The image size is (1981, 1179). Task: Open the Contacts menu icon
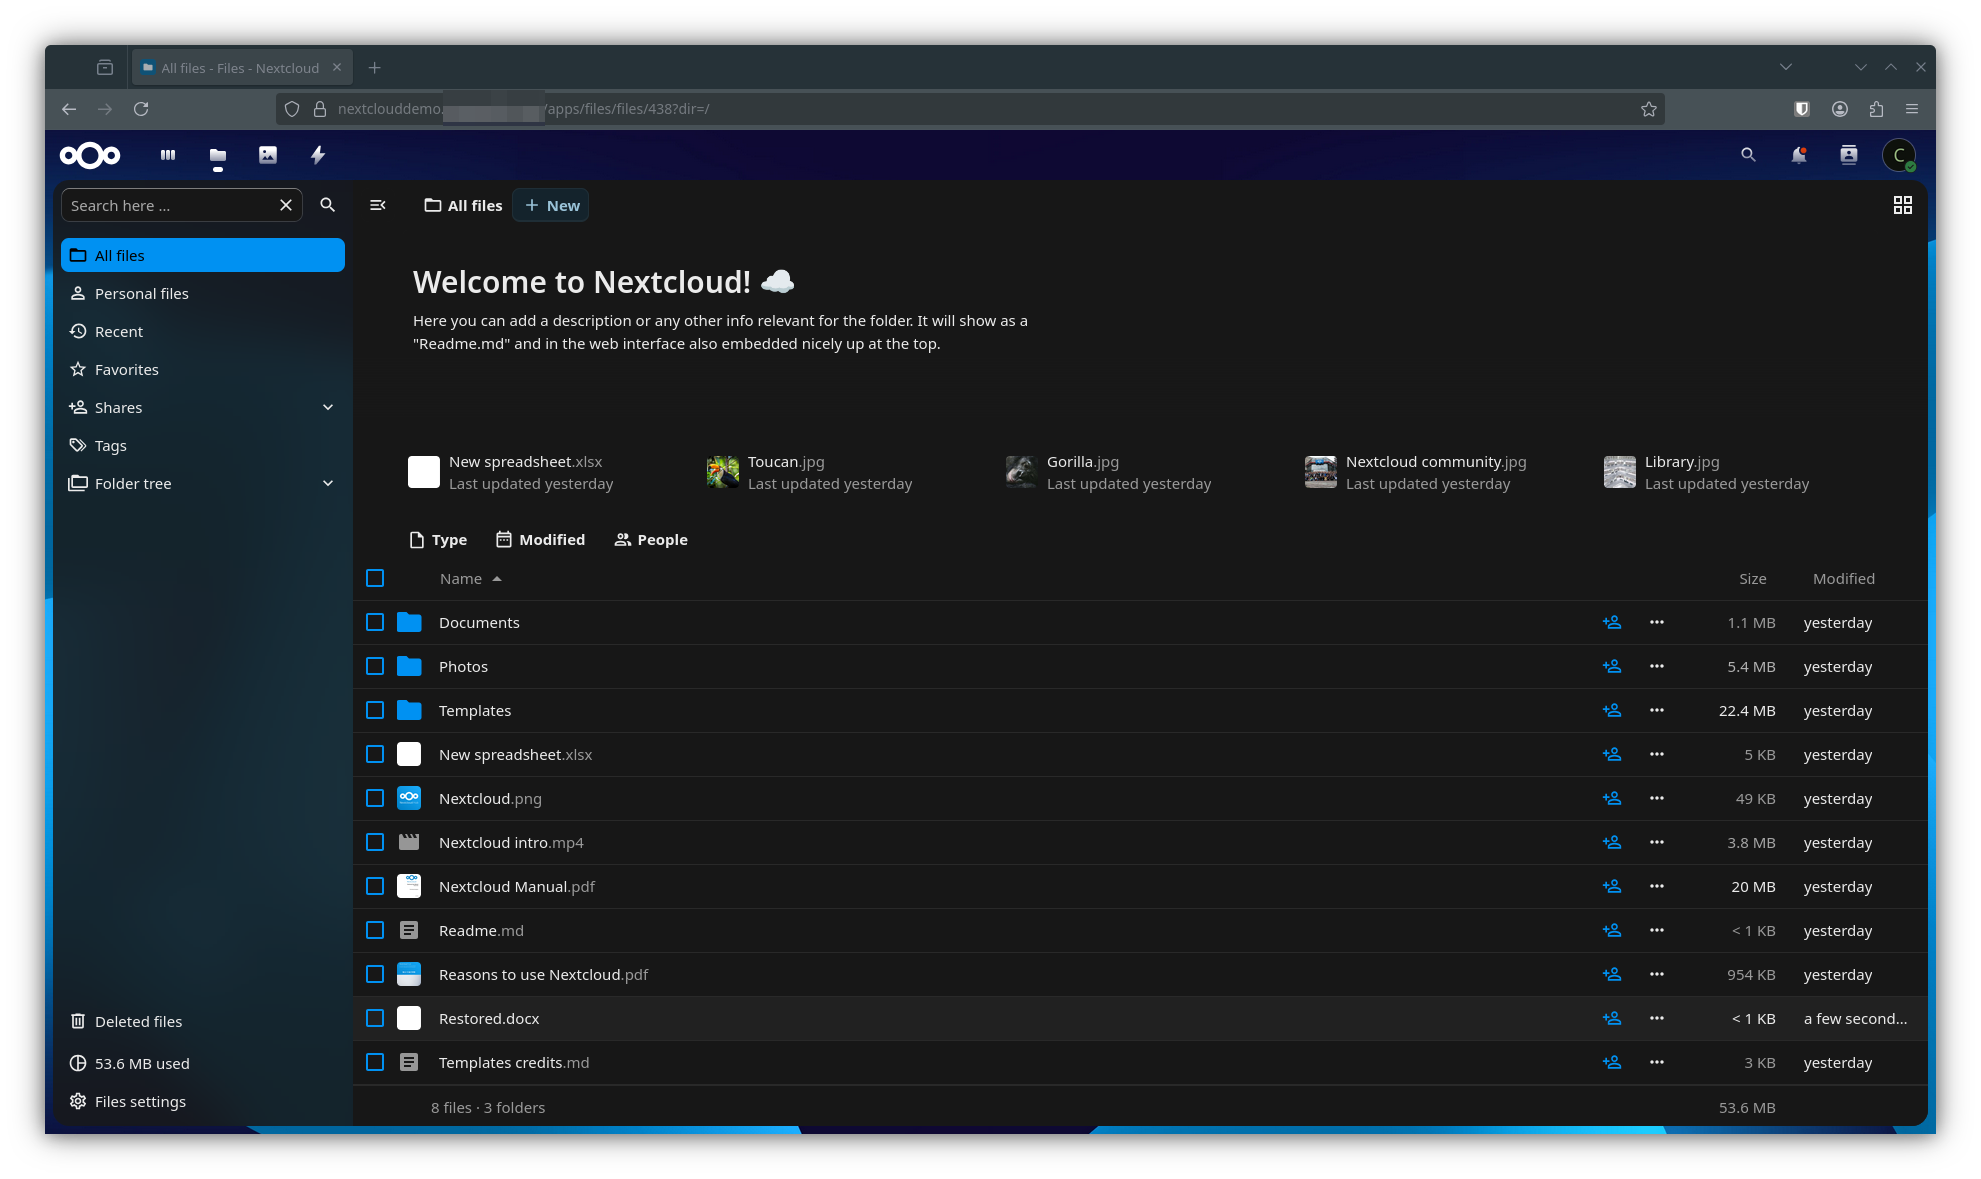[1848, 155]
